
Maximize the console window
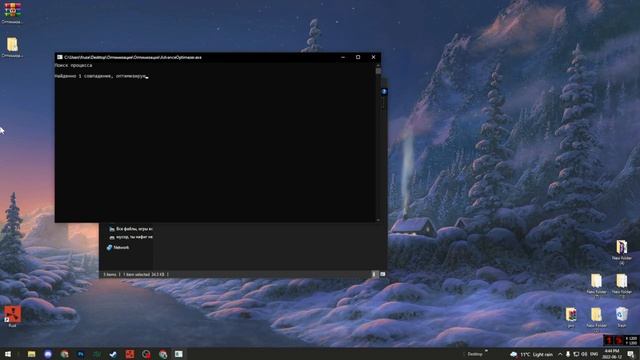pyautogui.click(x=358, y=57)
